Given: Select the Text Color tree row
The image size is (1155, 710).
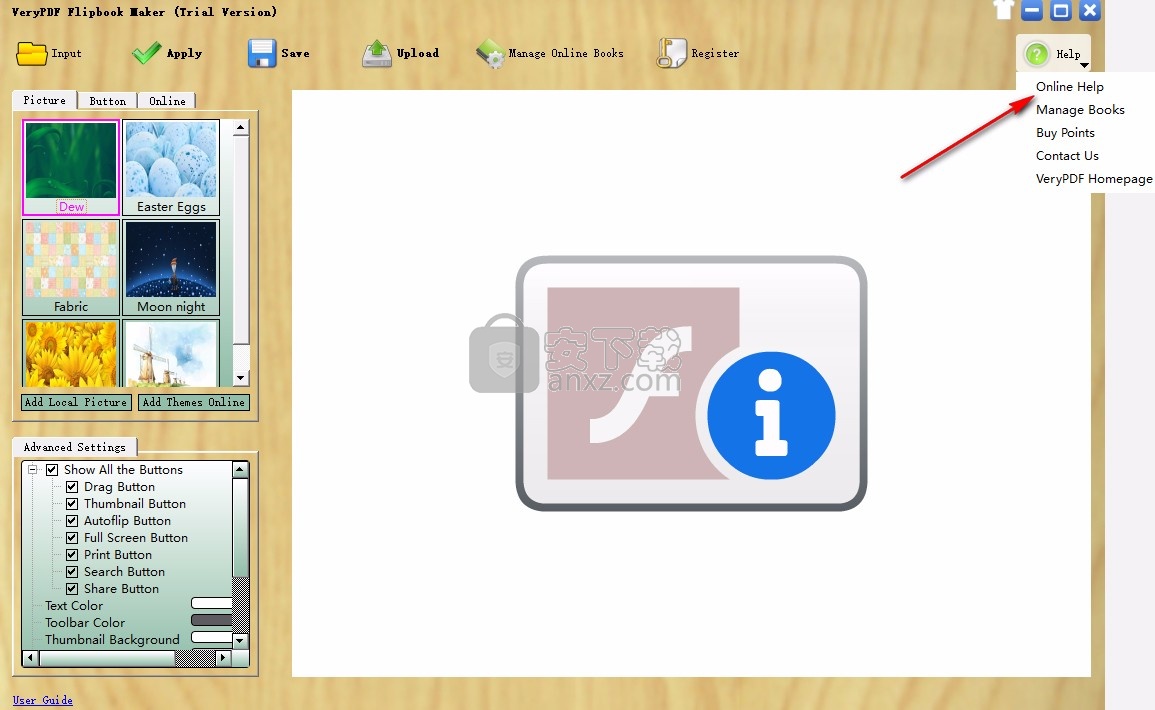Looking at the screenshot, I should point(74,605).
